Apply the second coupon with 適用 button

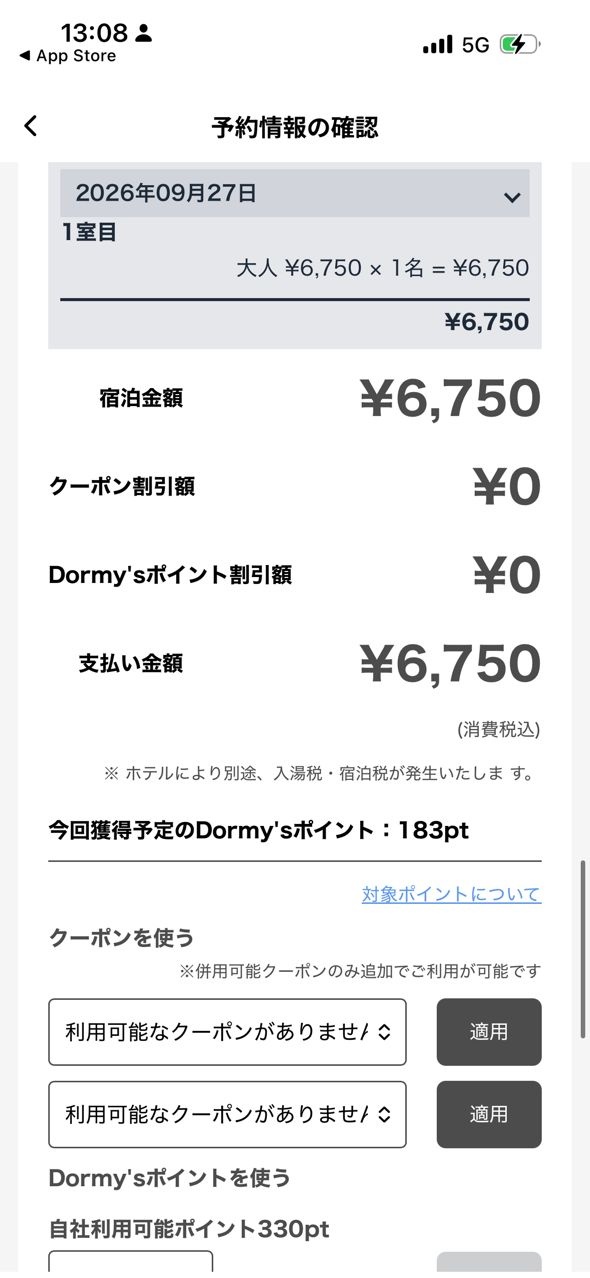coord(489,1114)
